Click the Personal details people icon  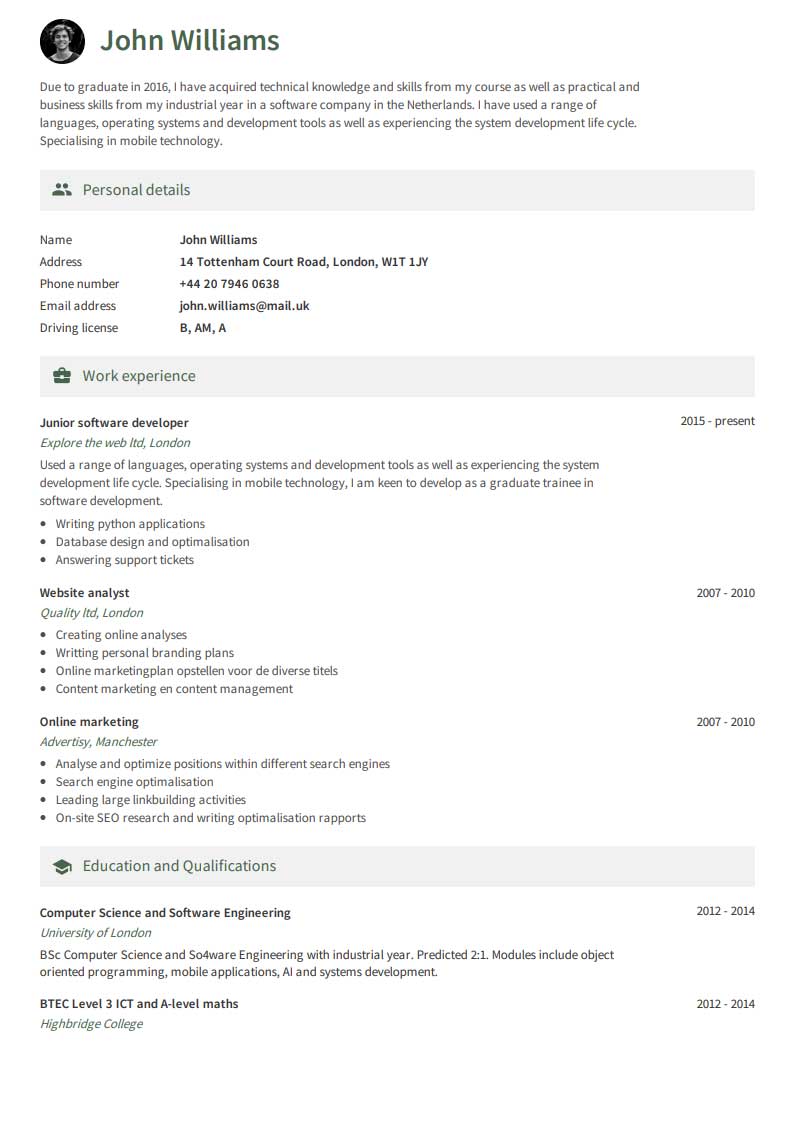[62, 190]
